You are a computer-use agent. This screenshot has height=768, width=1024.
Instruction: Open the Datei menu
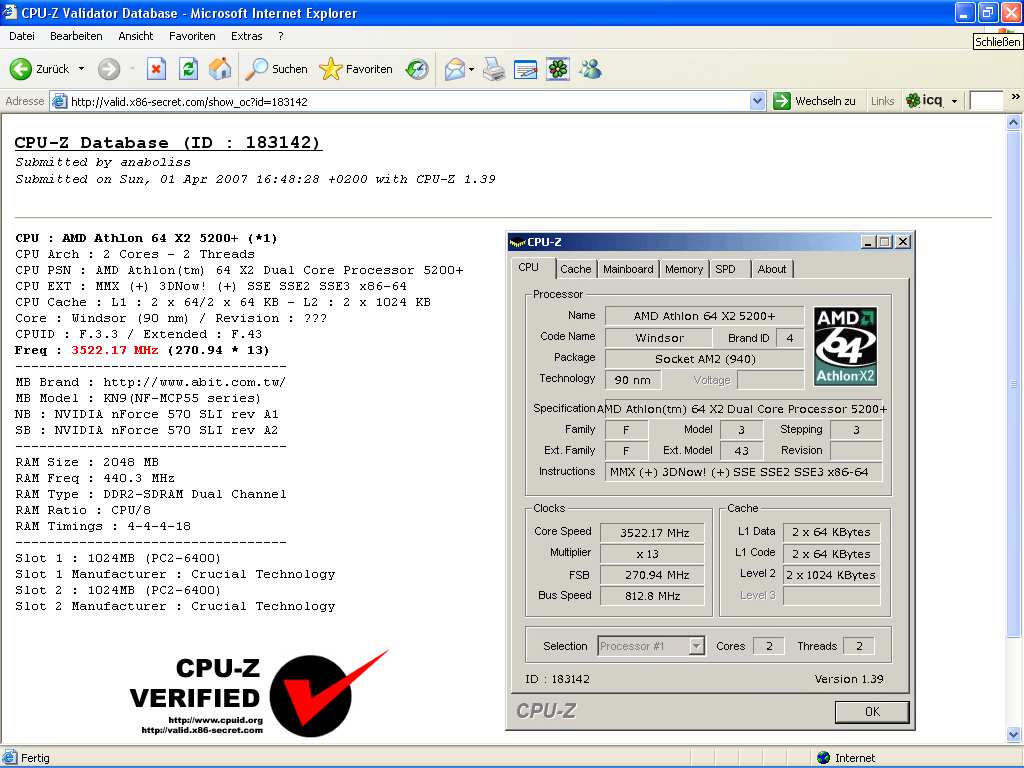coord(22,36)
